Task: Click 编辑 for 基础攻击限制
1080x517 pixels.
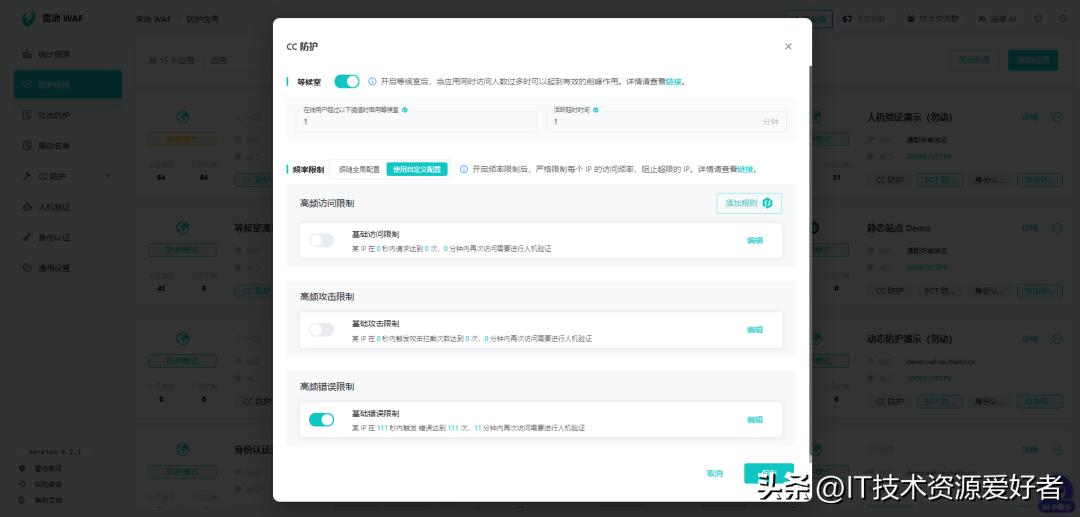Action: 755,330
